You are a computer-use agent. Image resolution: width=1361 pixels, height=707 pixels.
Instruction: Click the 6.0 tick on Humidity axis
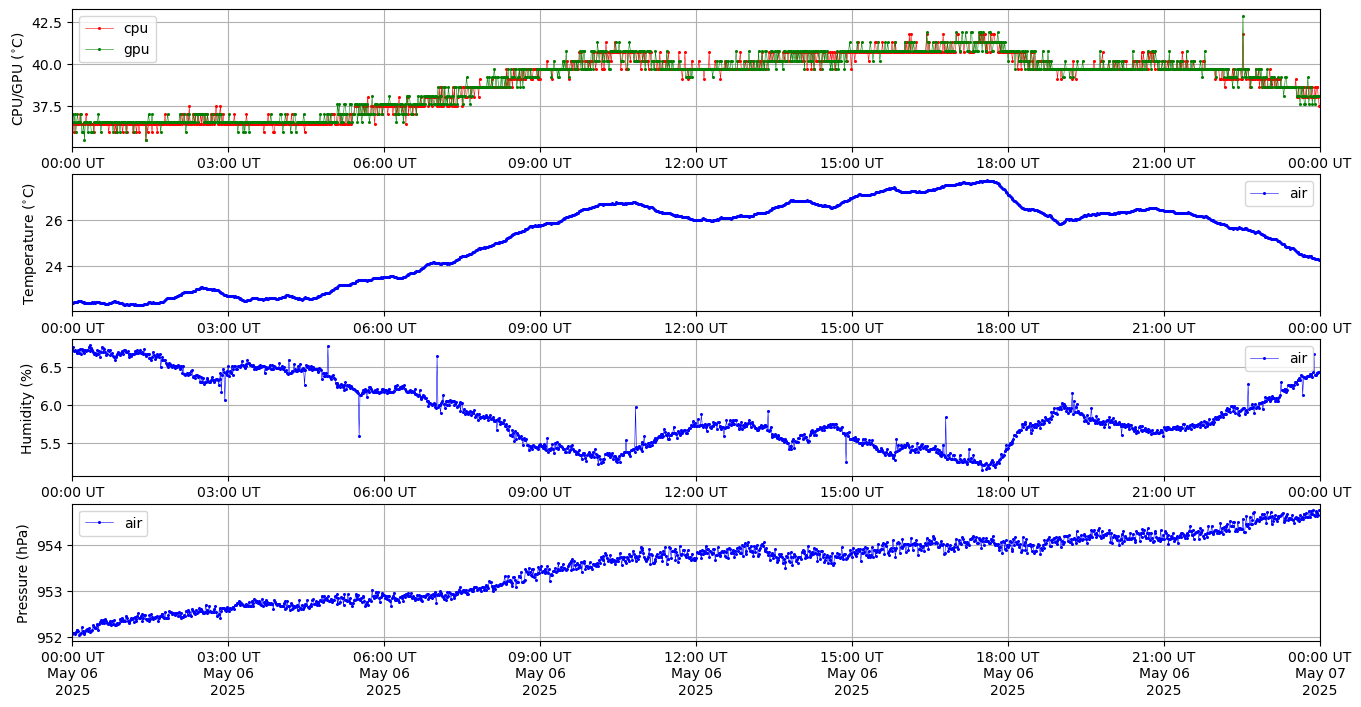point(53,405)
